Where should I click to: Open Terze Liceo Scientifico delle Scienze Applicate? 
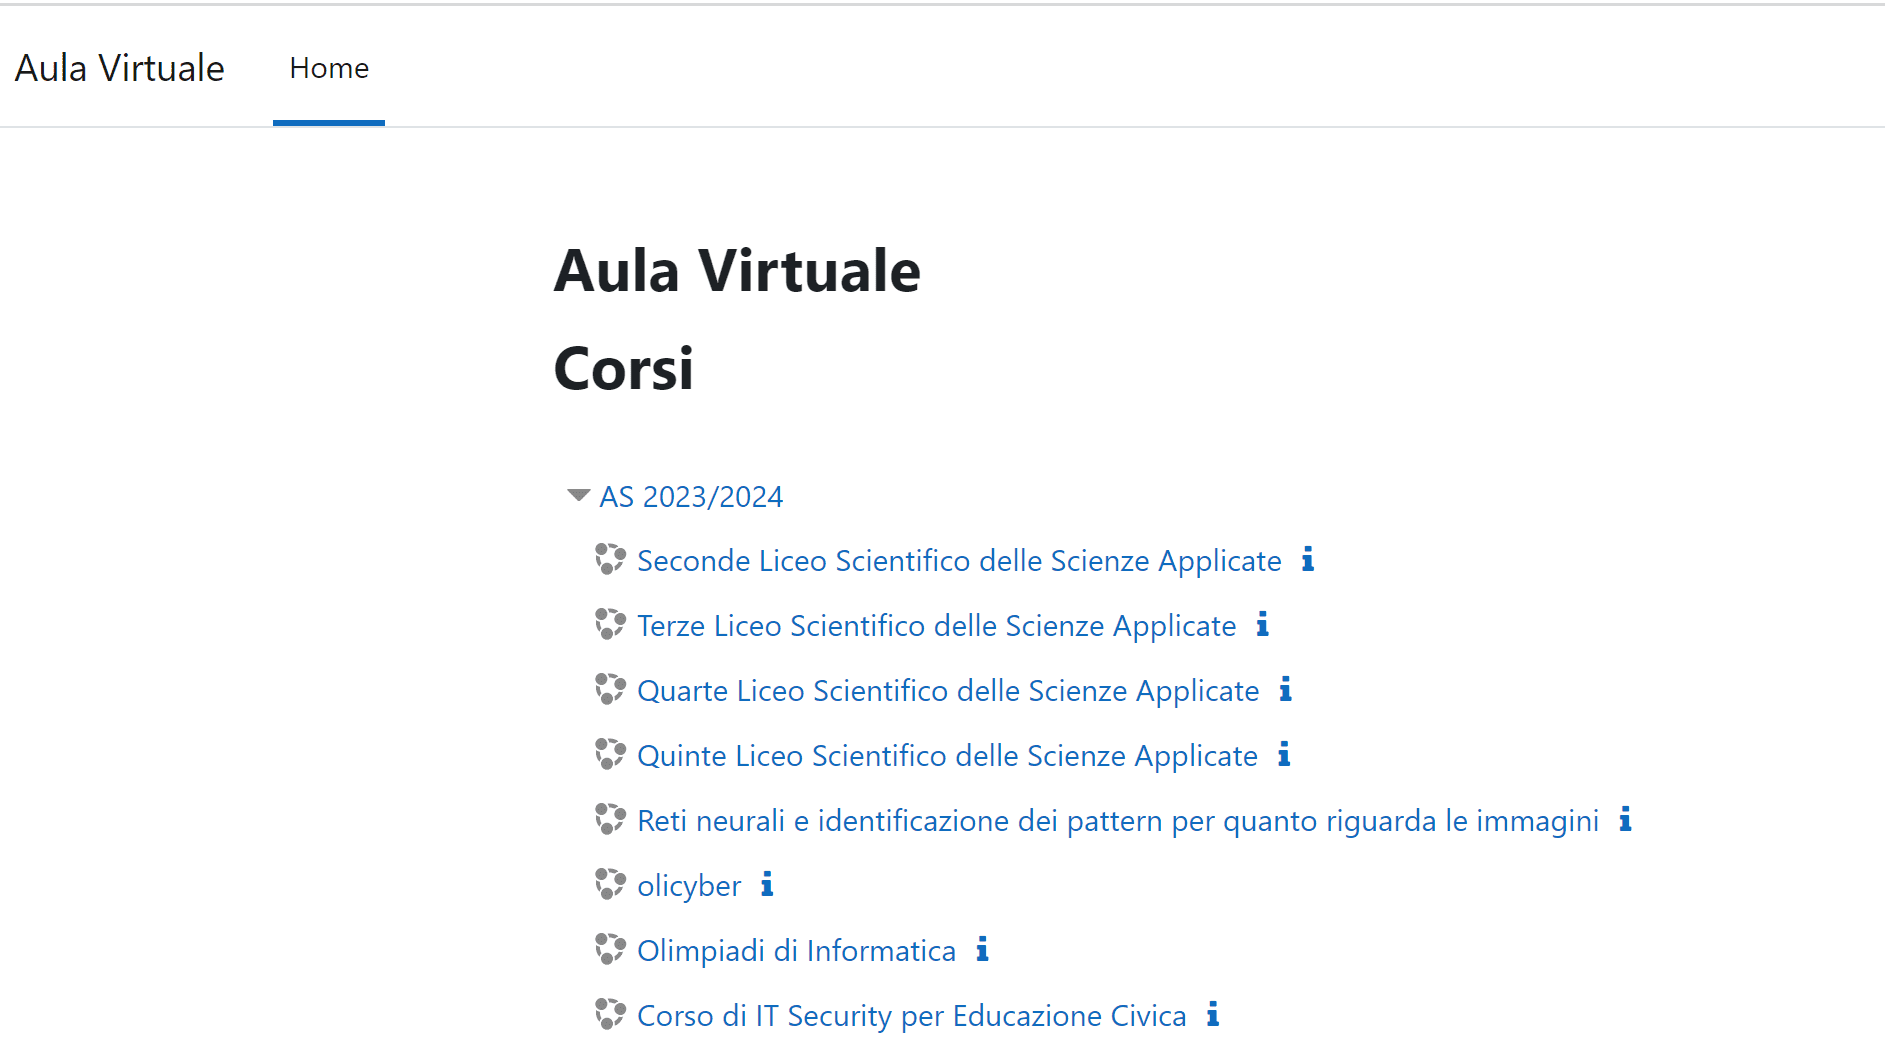coord(937,626)
